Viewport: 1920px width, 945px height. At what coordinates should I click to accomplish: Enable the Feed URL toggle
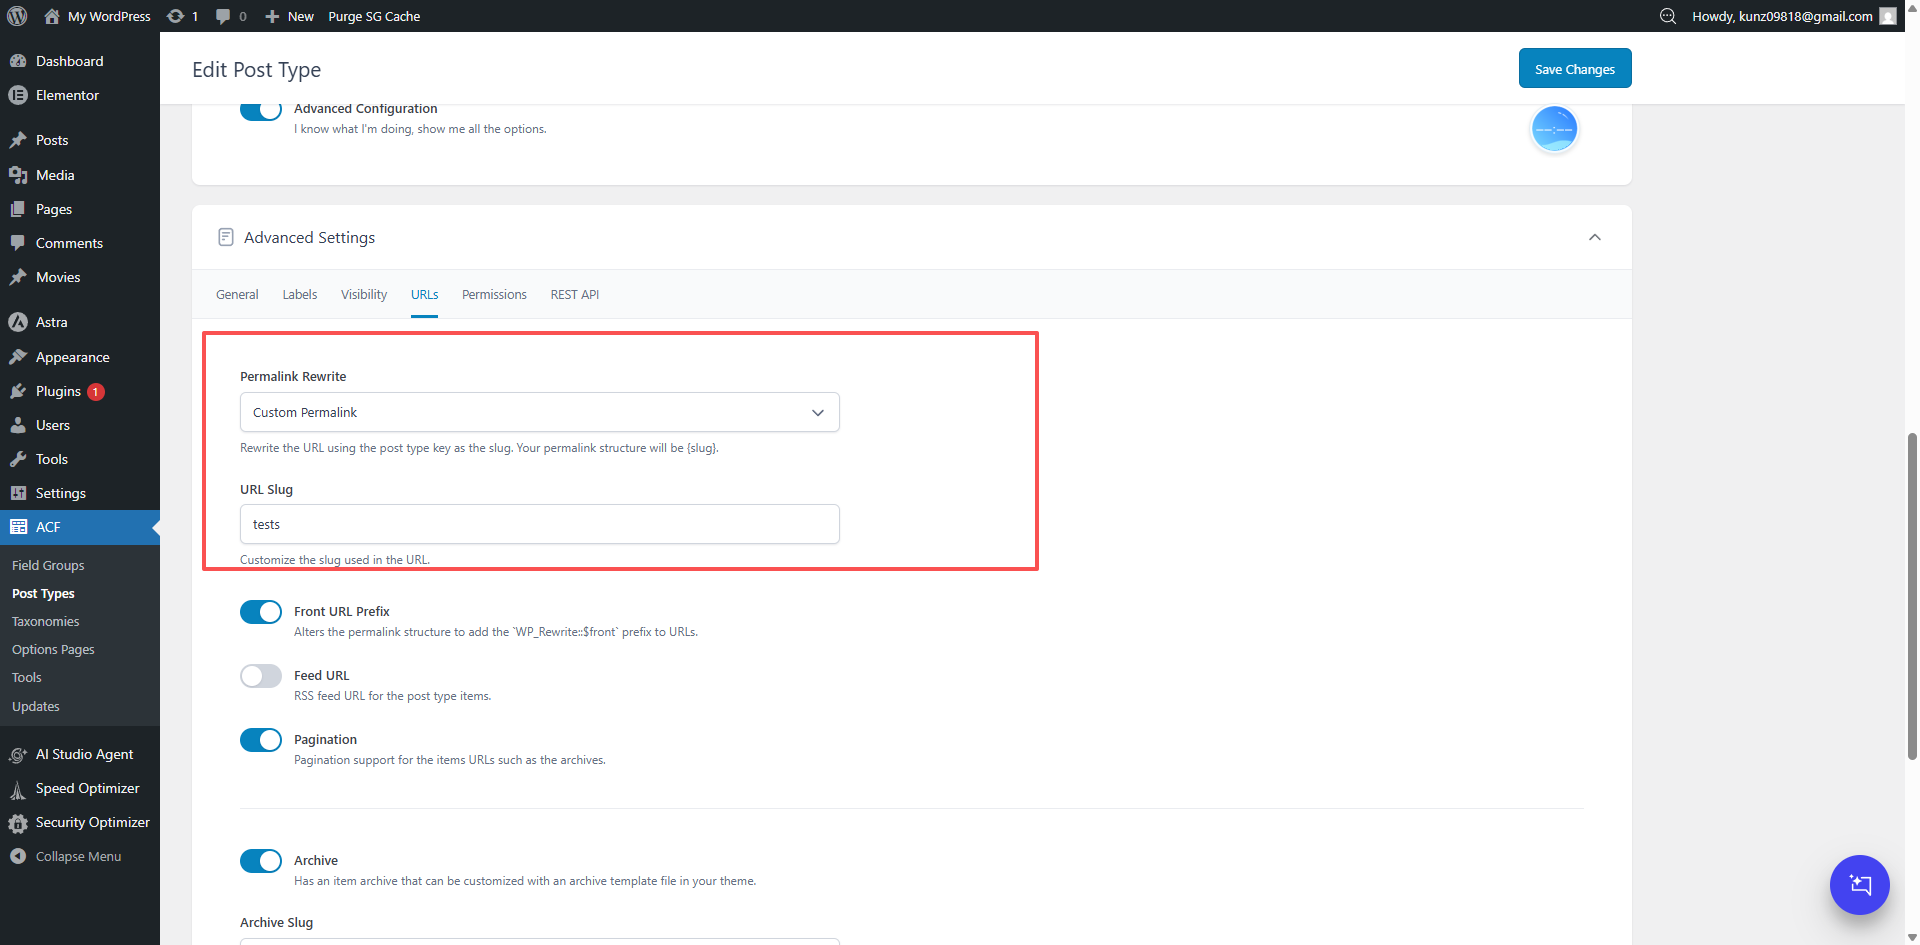tap(261, 676)
